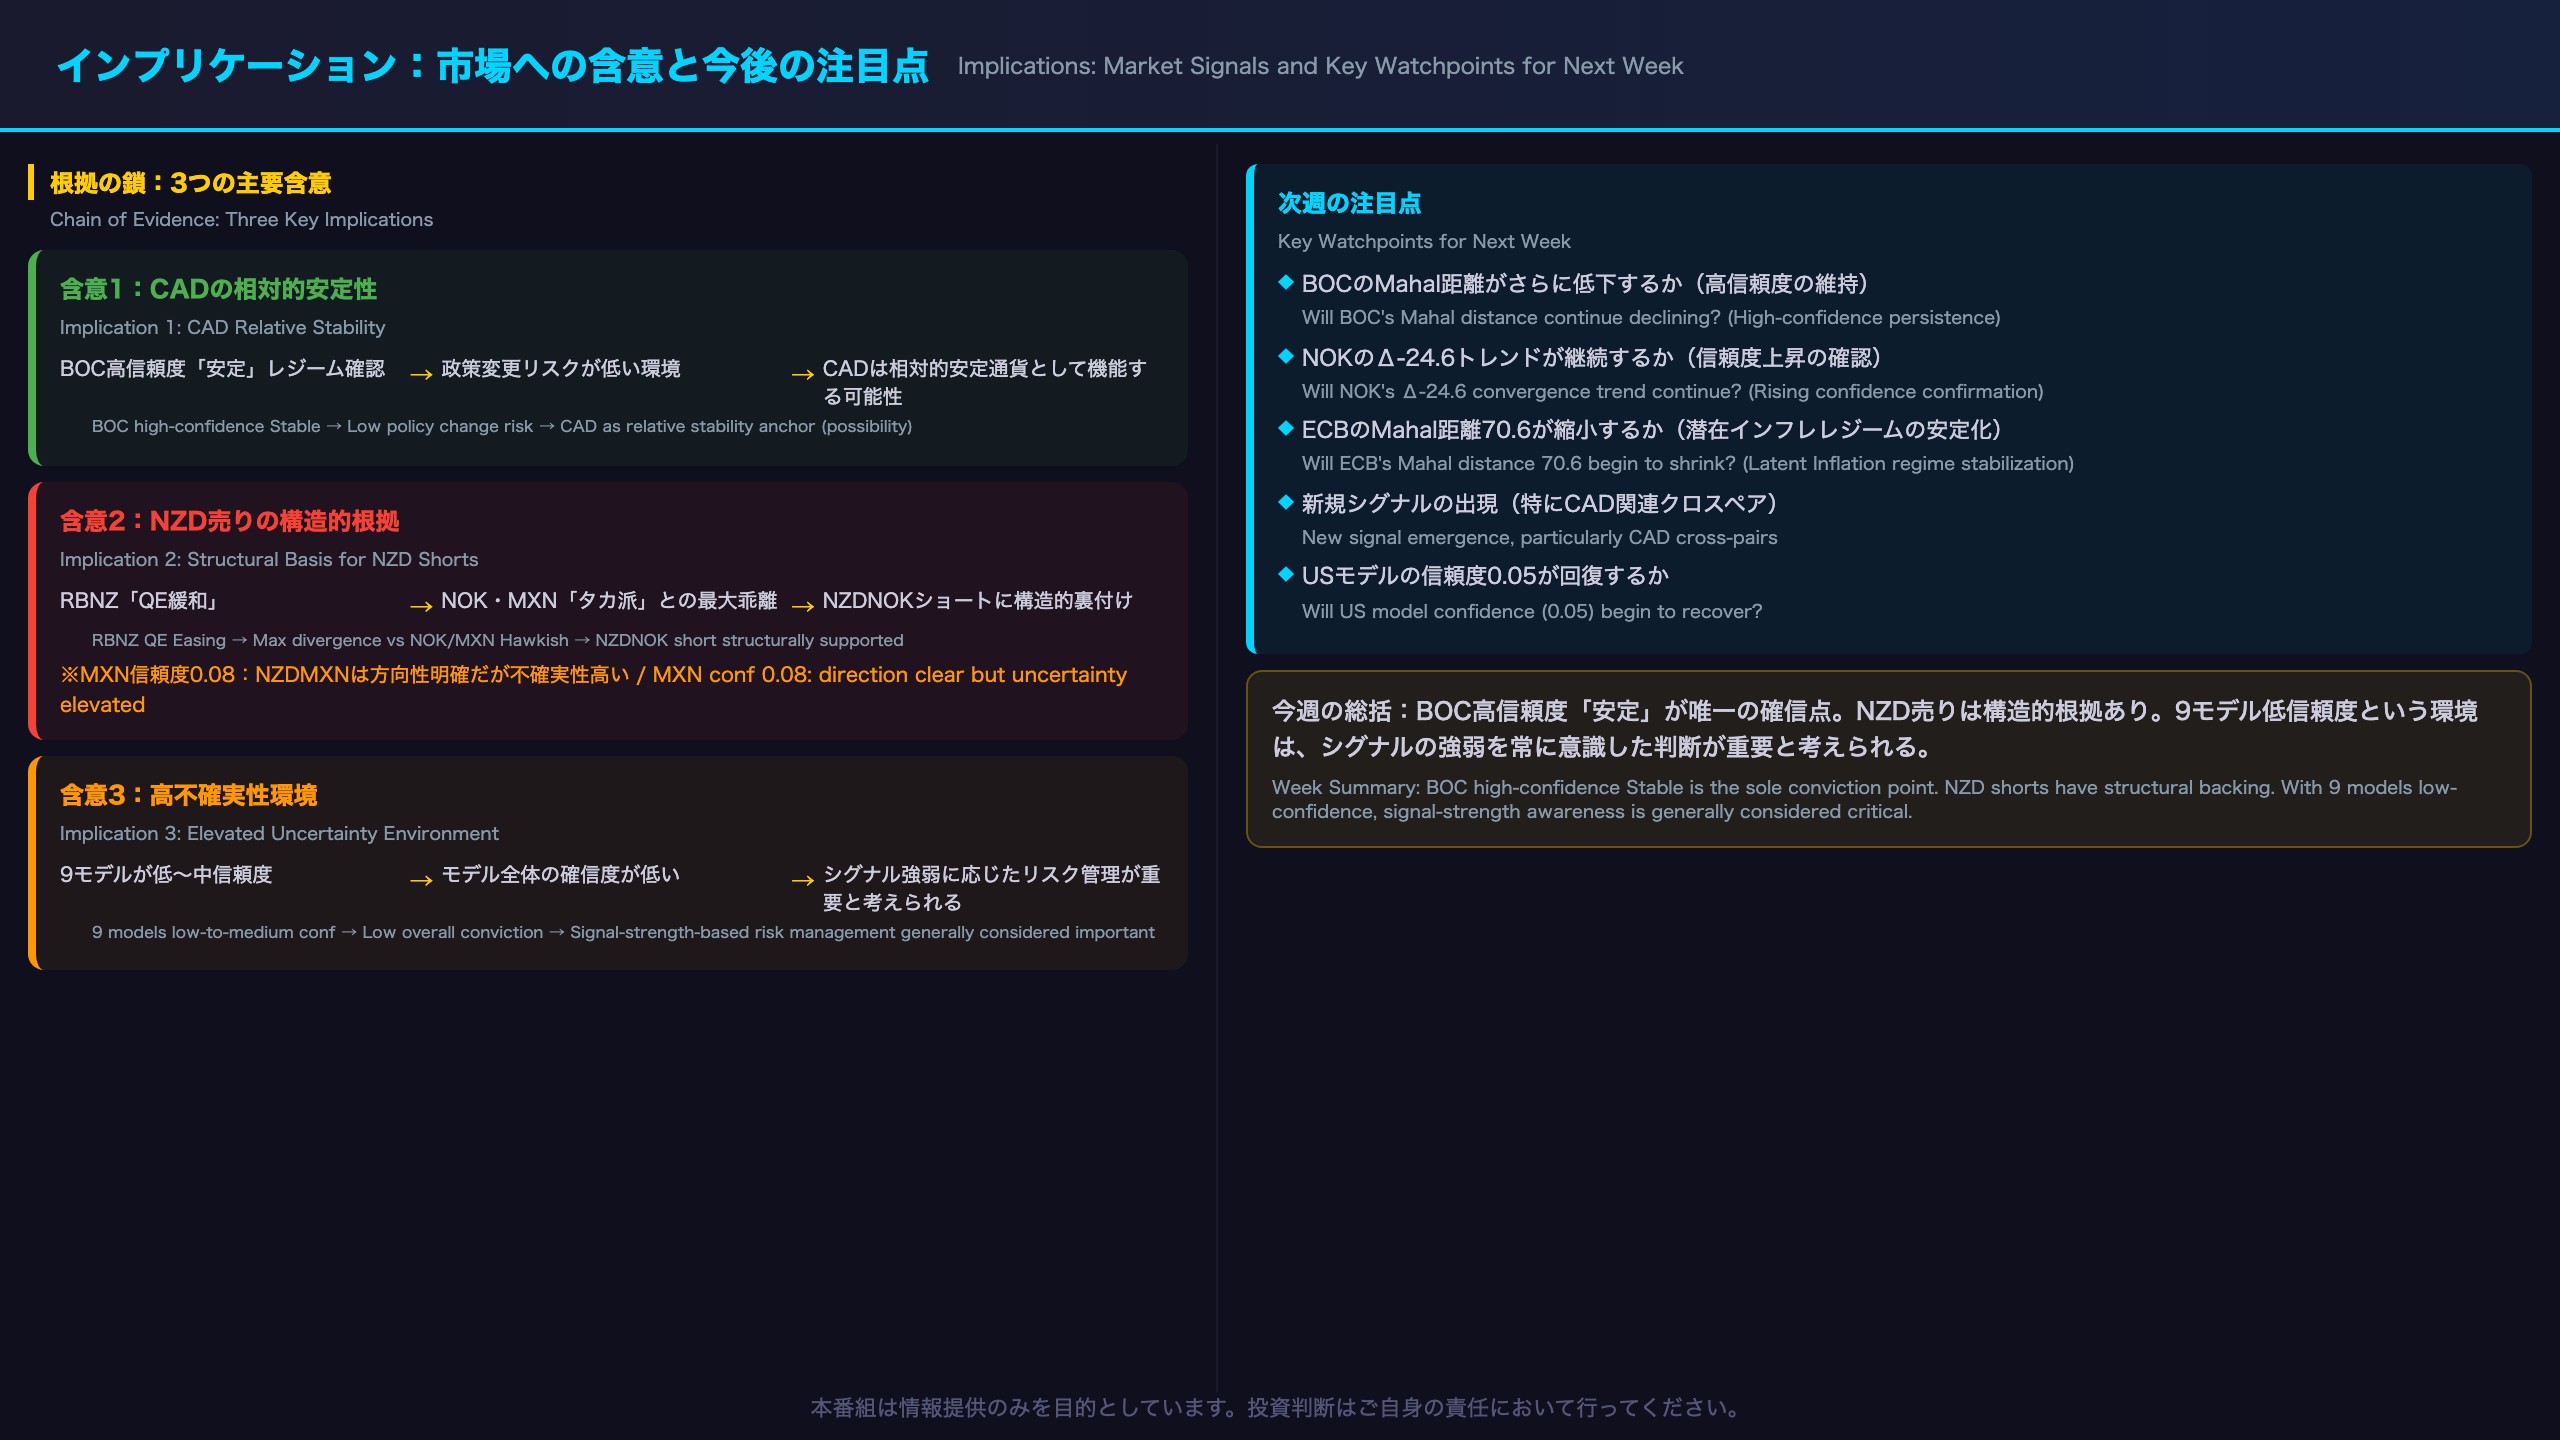Click the bullet USモデルの信頼度0.05が回復するか
Screen dimensions: 2560x1440
(1485, 576)
